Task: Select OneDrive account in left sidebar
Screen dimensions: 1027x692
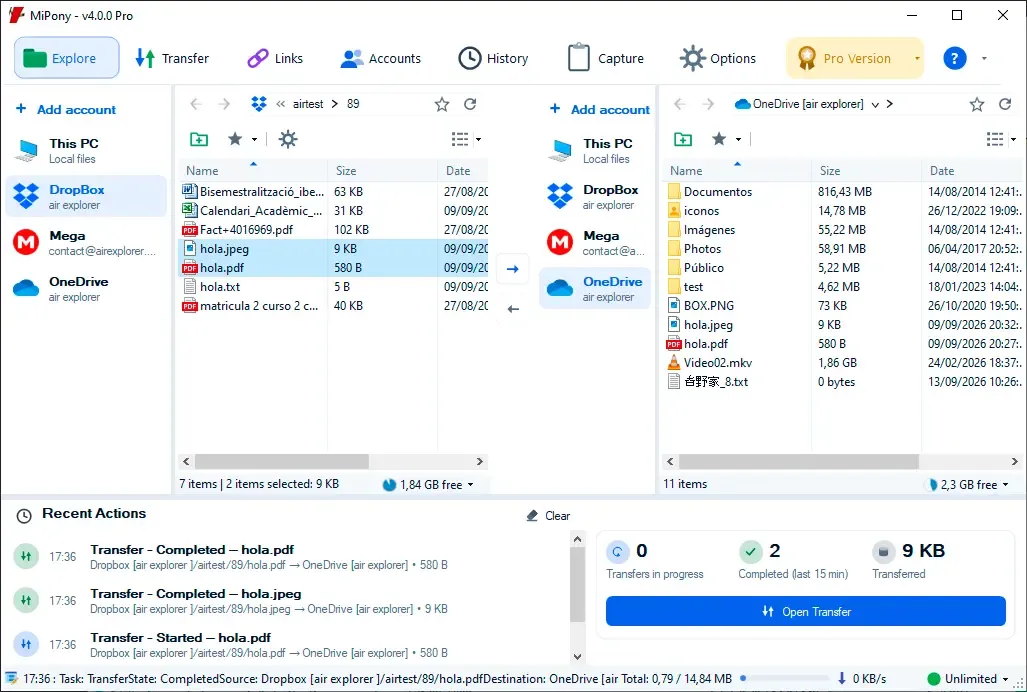Action: point(86,289)
